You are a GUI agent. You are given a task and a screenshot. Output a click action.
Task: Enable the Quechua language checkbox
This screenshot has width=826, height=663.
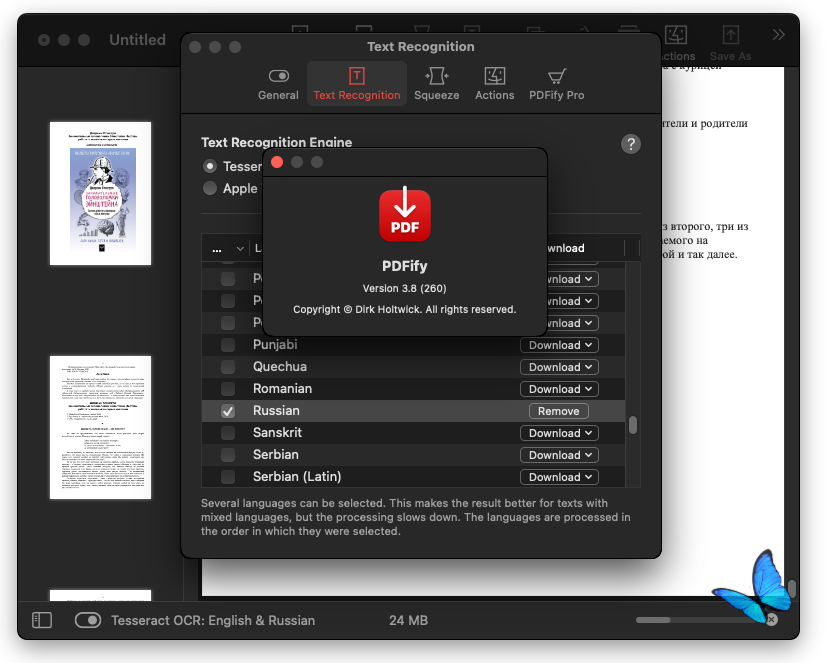(x=228, y=367)
